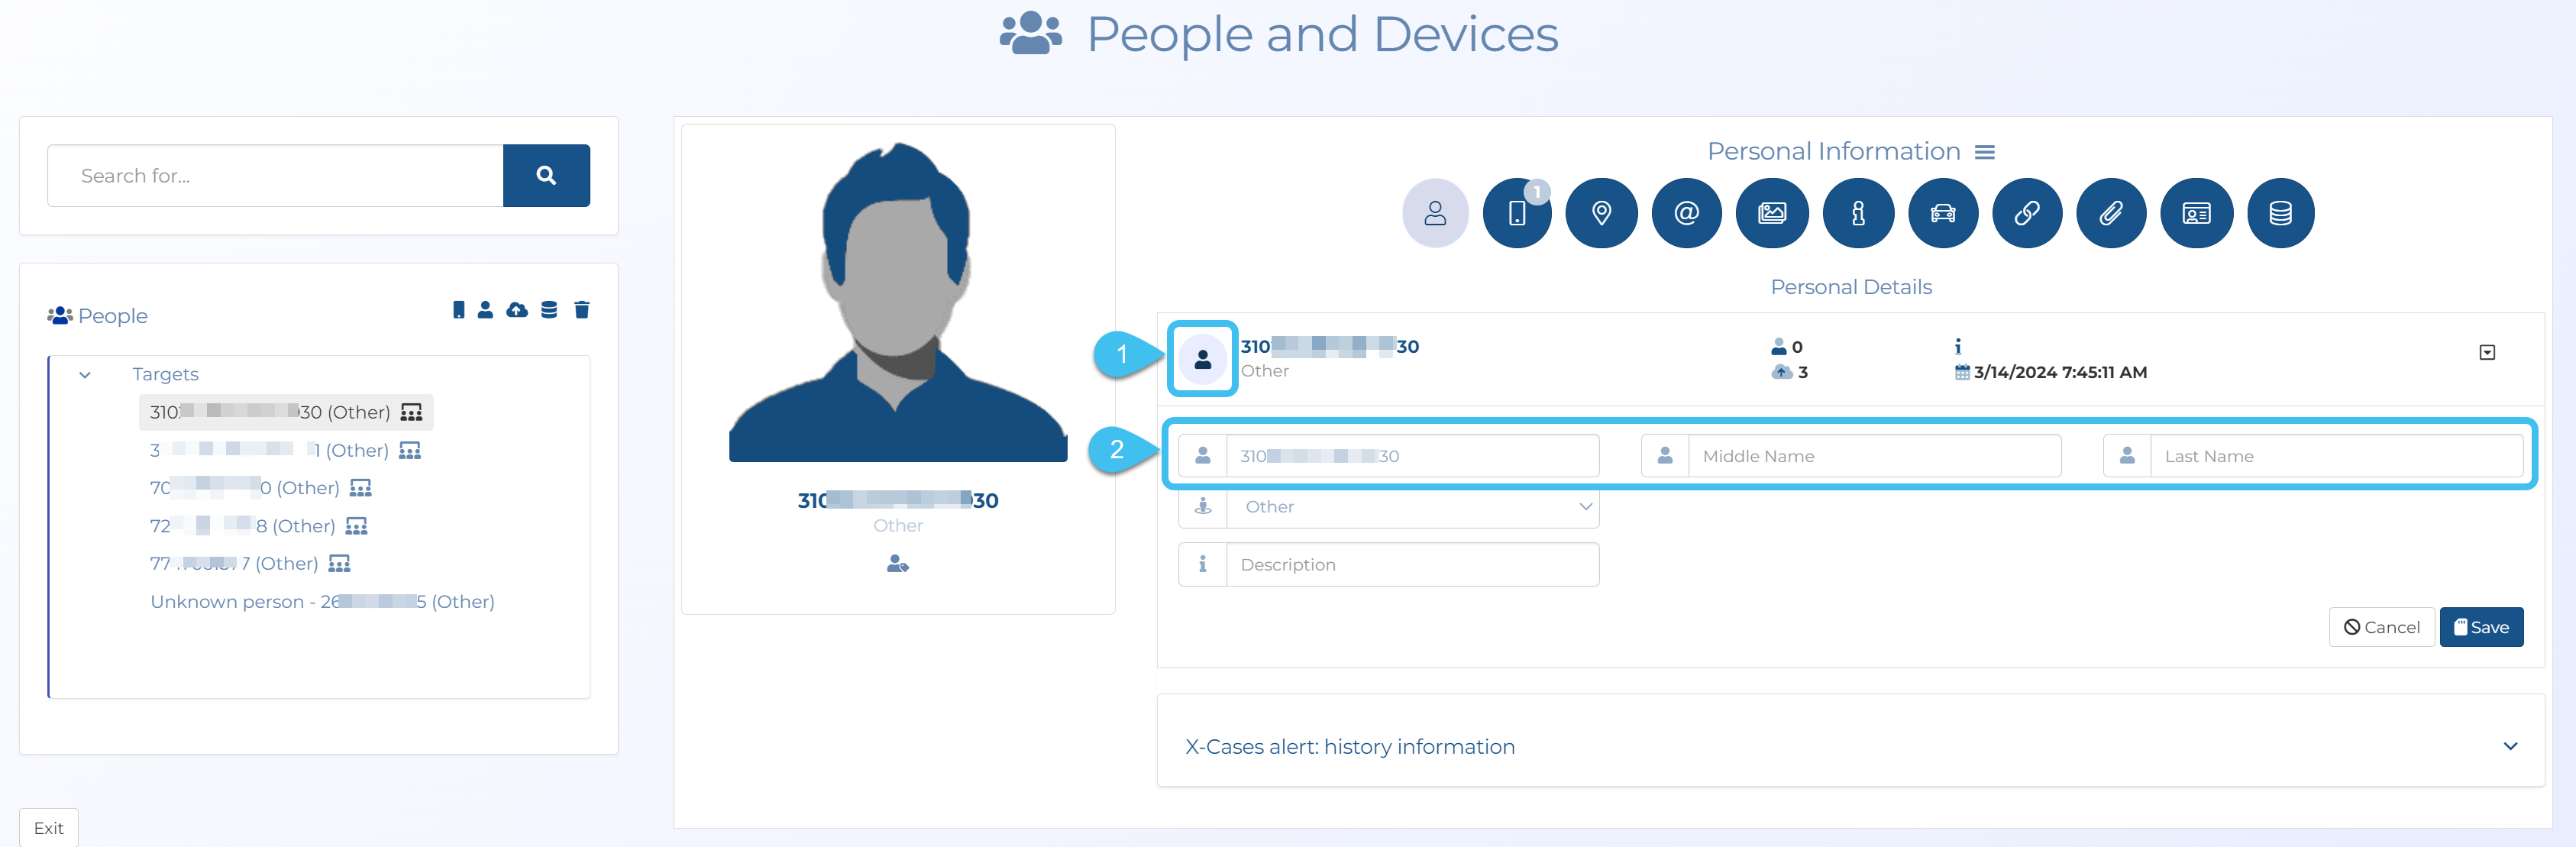2576x847 pixels.
Task: Click the Exit button
Action: point(48,828)
